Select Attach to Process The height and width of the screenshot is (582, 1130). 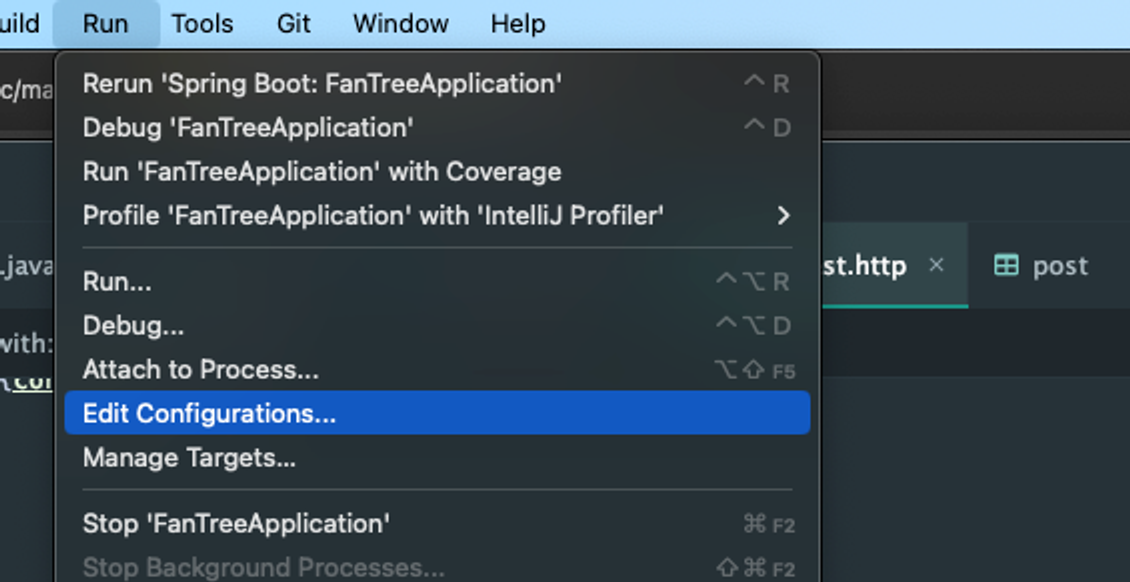click(200, 369)
